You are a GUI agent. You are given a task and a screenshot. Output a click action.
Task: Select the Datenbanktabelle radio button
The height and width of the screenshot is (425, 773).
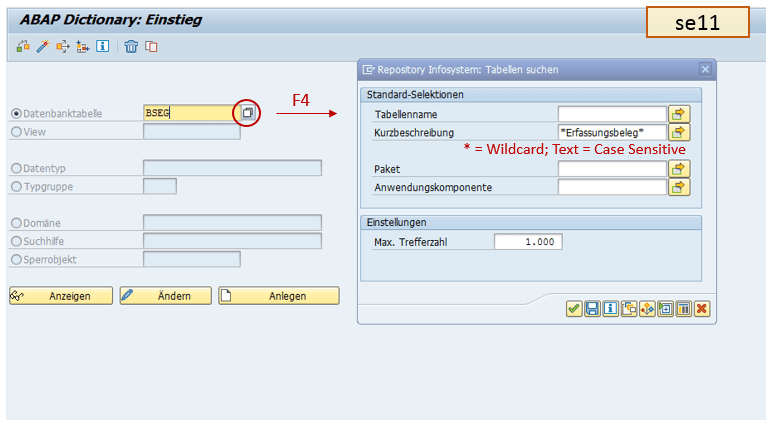coord(16,113)
